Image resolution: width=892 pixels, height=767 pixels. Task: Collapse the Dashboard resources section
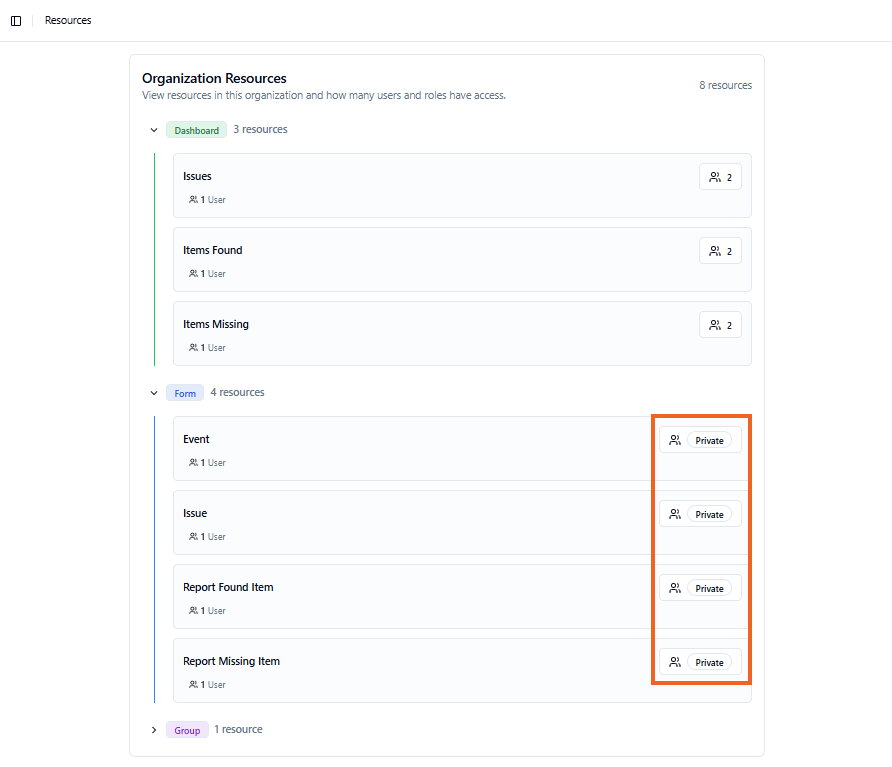154,130
